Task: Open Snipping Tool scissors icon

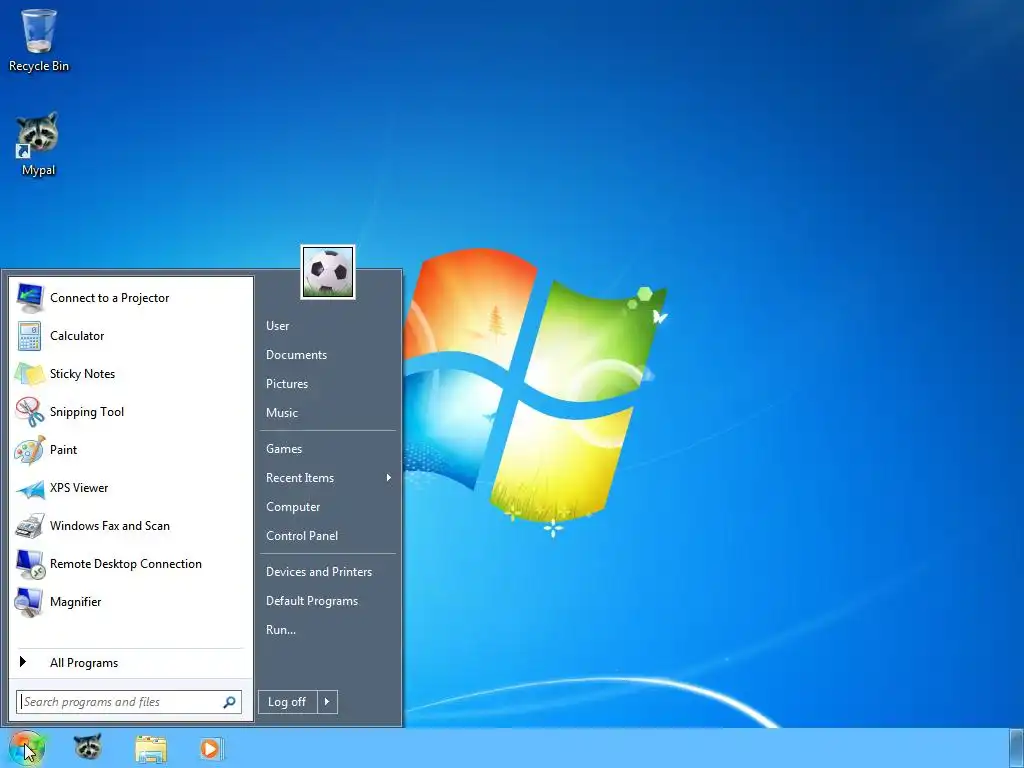Action: (x=29, y=411)
